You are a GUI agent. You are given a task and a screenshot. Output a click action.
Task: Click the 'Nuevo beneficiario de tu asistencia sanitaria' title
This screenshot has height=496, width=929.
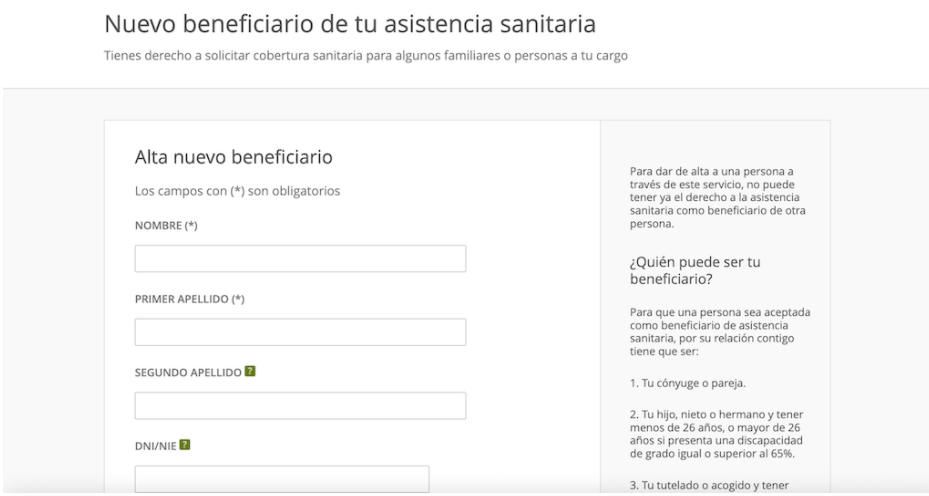tap(350, 24)
